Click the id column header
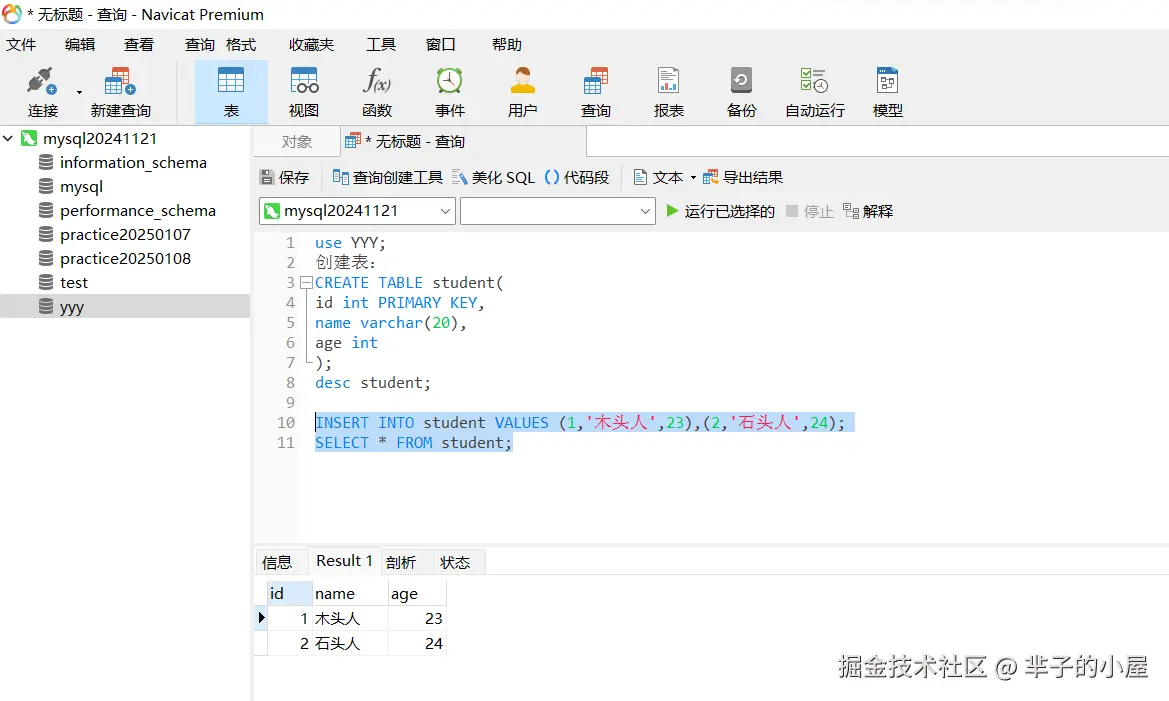This screenshot has width=1169, height=701. 290,594
